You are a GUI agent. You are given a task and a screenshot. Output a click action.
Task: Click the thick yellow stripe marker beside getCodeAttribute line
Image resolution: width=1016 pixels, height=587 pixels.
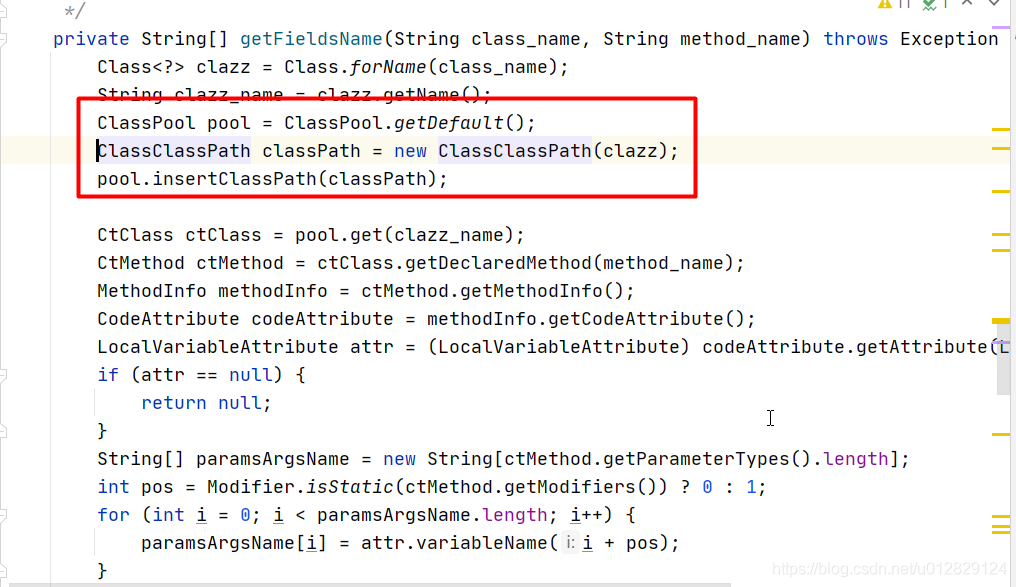coord(1001,321)
